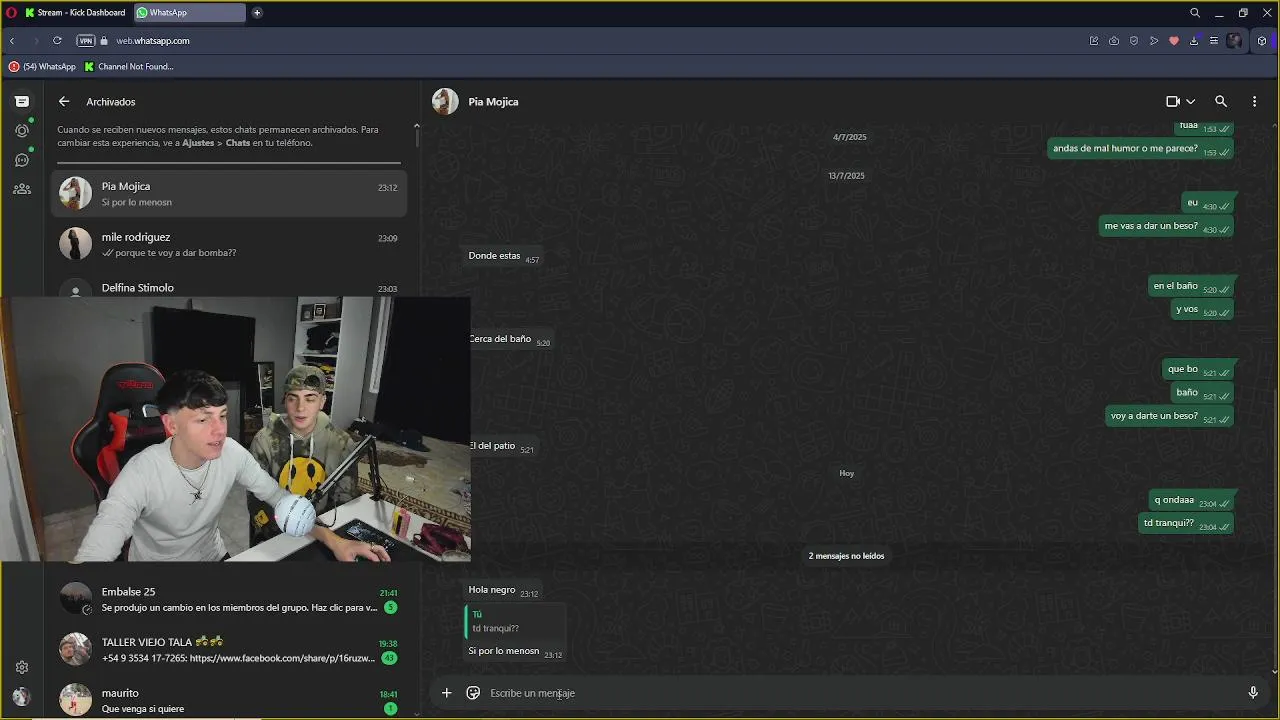
Task: Open the emoji and sticker picker
Action: (473, 693)
